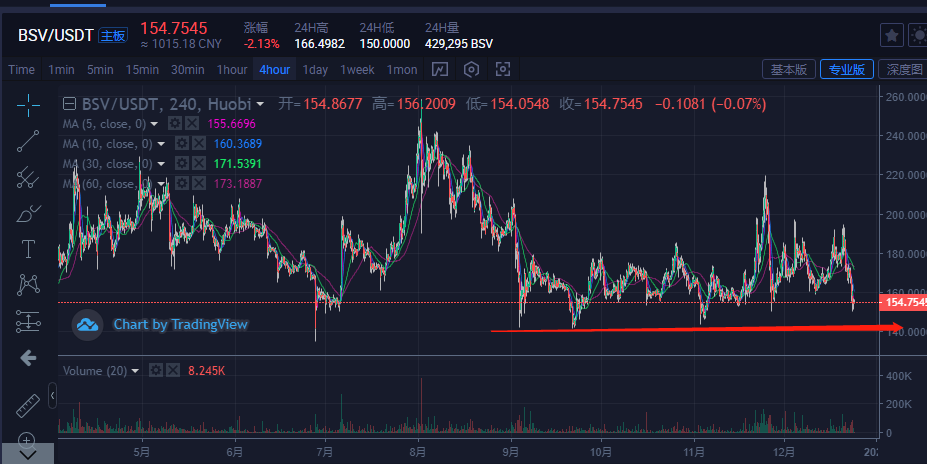The height and width of the screenshot is (464, 927).
Task: Select the 15min interval
Action: (x=142, y=70)
